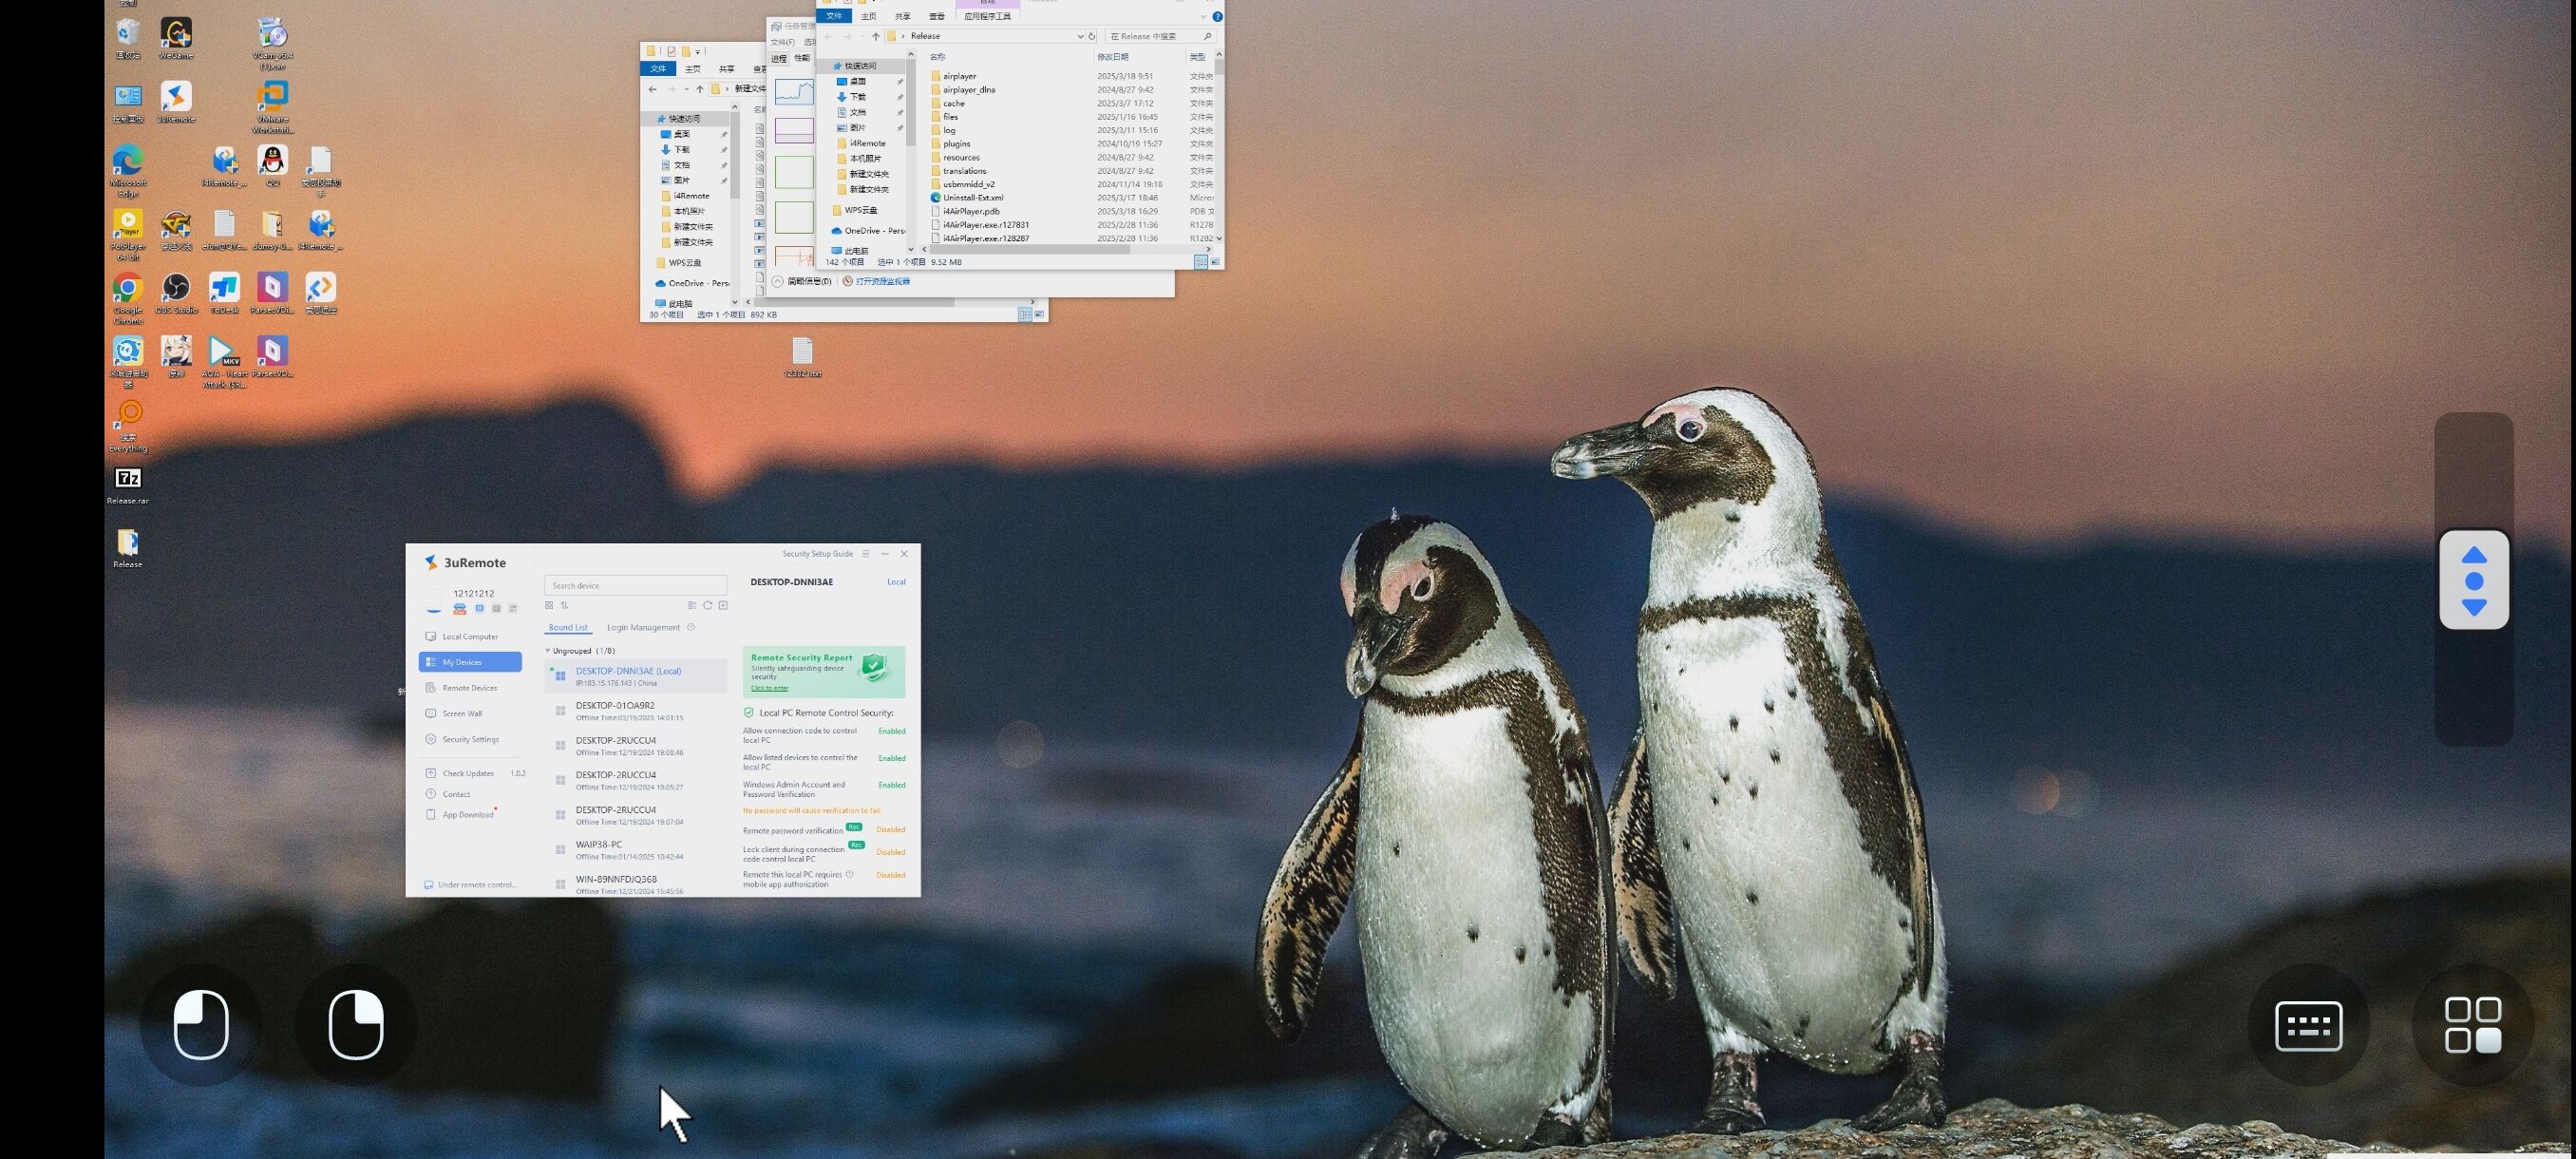This screenshot has height=1159, width=2576.
Task: Open Security Settings in 3uRemote
Action: pyautogui.click(x=470, y=739)
